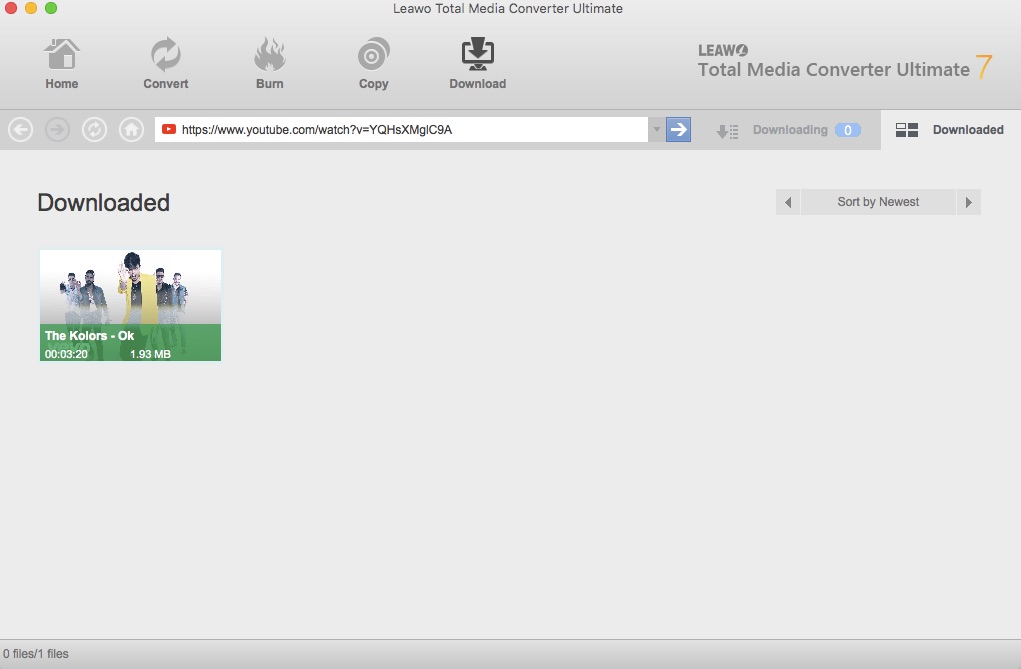The height and width of the screenshot is (669, 1021).
Task: Open the Sort by Newest selector
Action: pos(878,202)
